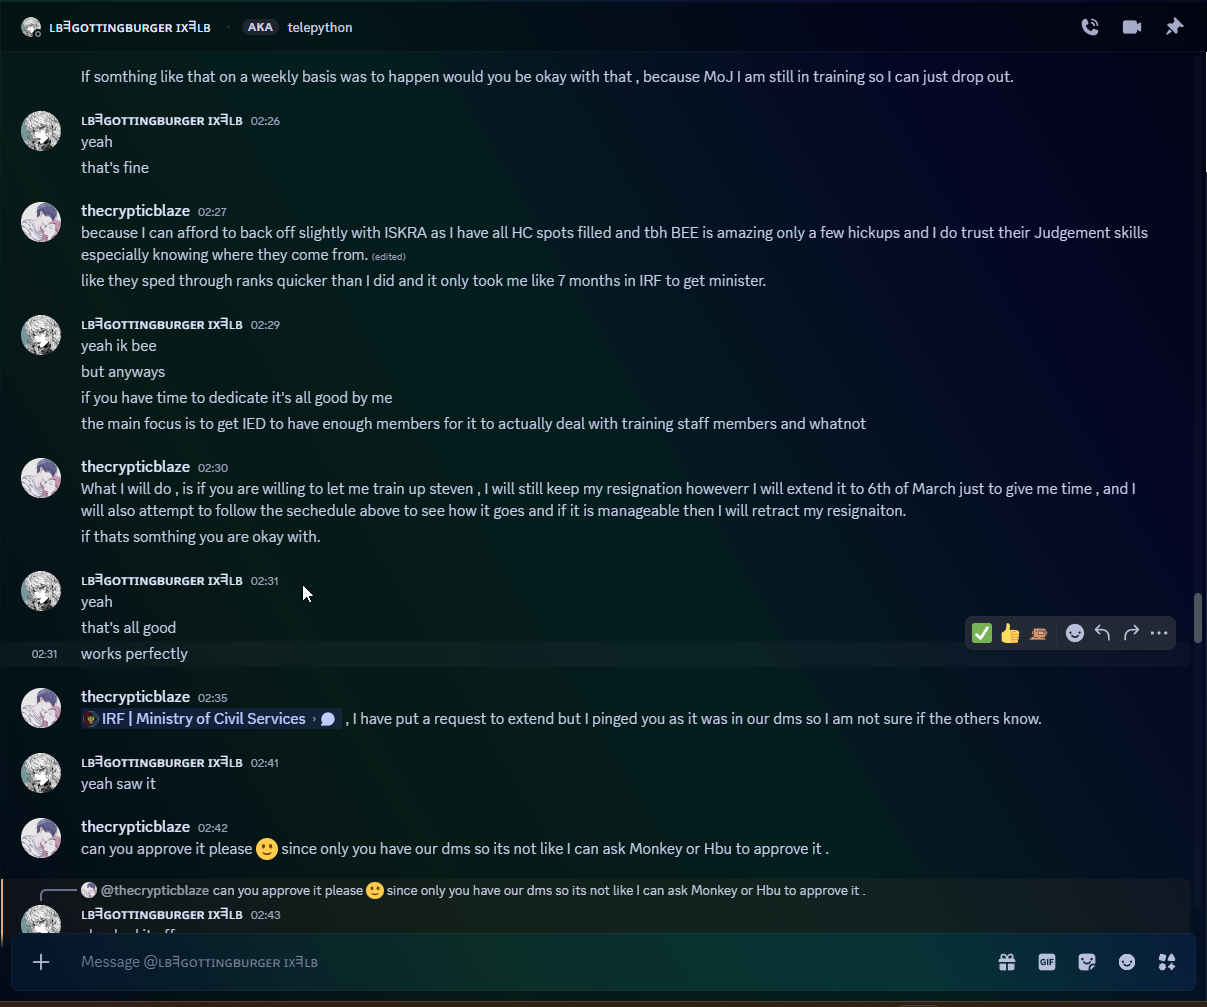Open Add Reaction picker on hovered message

coord(1075,633)
